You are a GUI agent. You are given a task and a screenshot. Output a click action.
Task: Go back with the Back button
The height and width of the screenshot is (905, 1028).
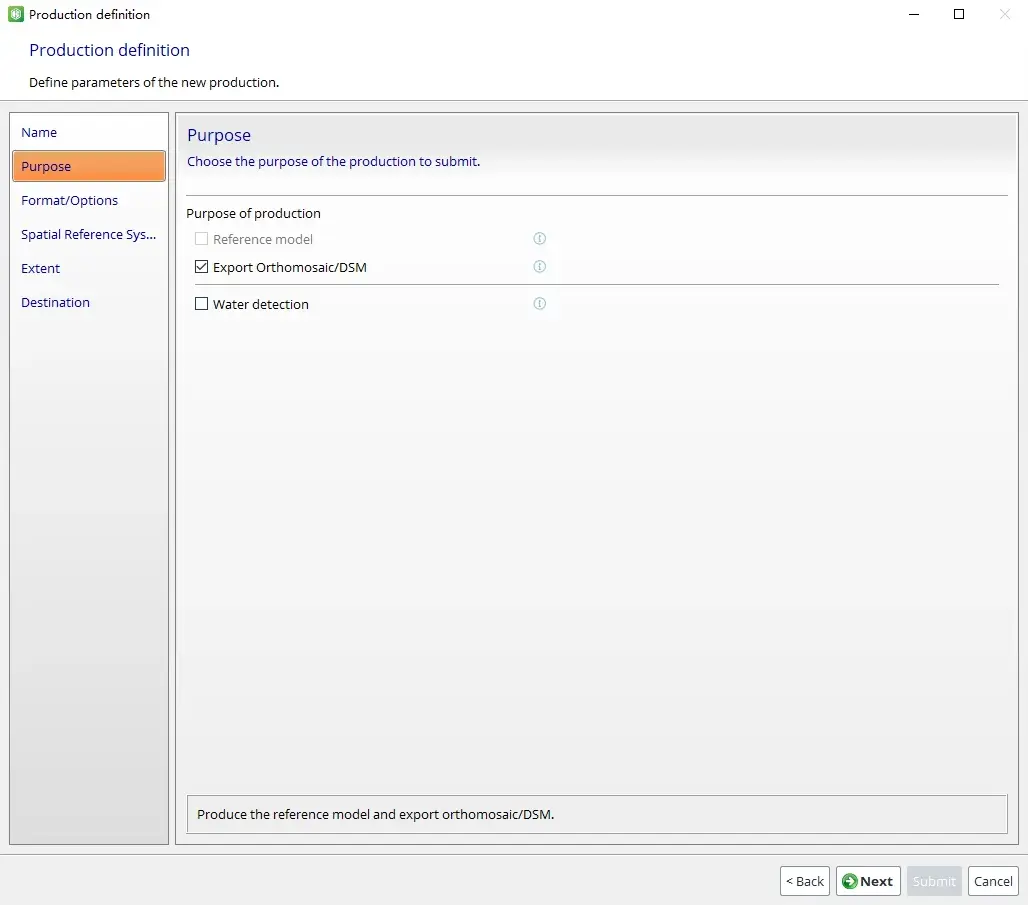click(805, 881)
